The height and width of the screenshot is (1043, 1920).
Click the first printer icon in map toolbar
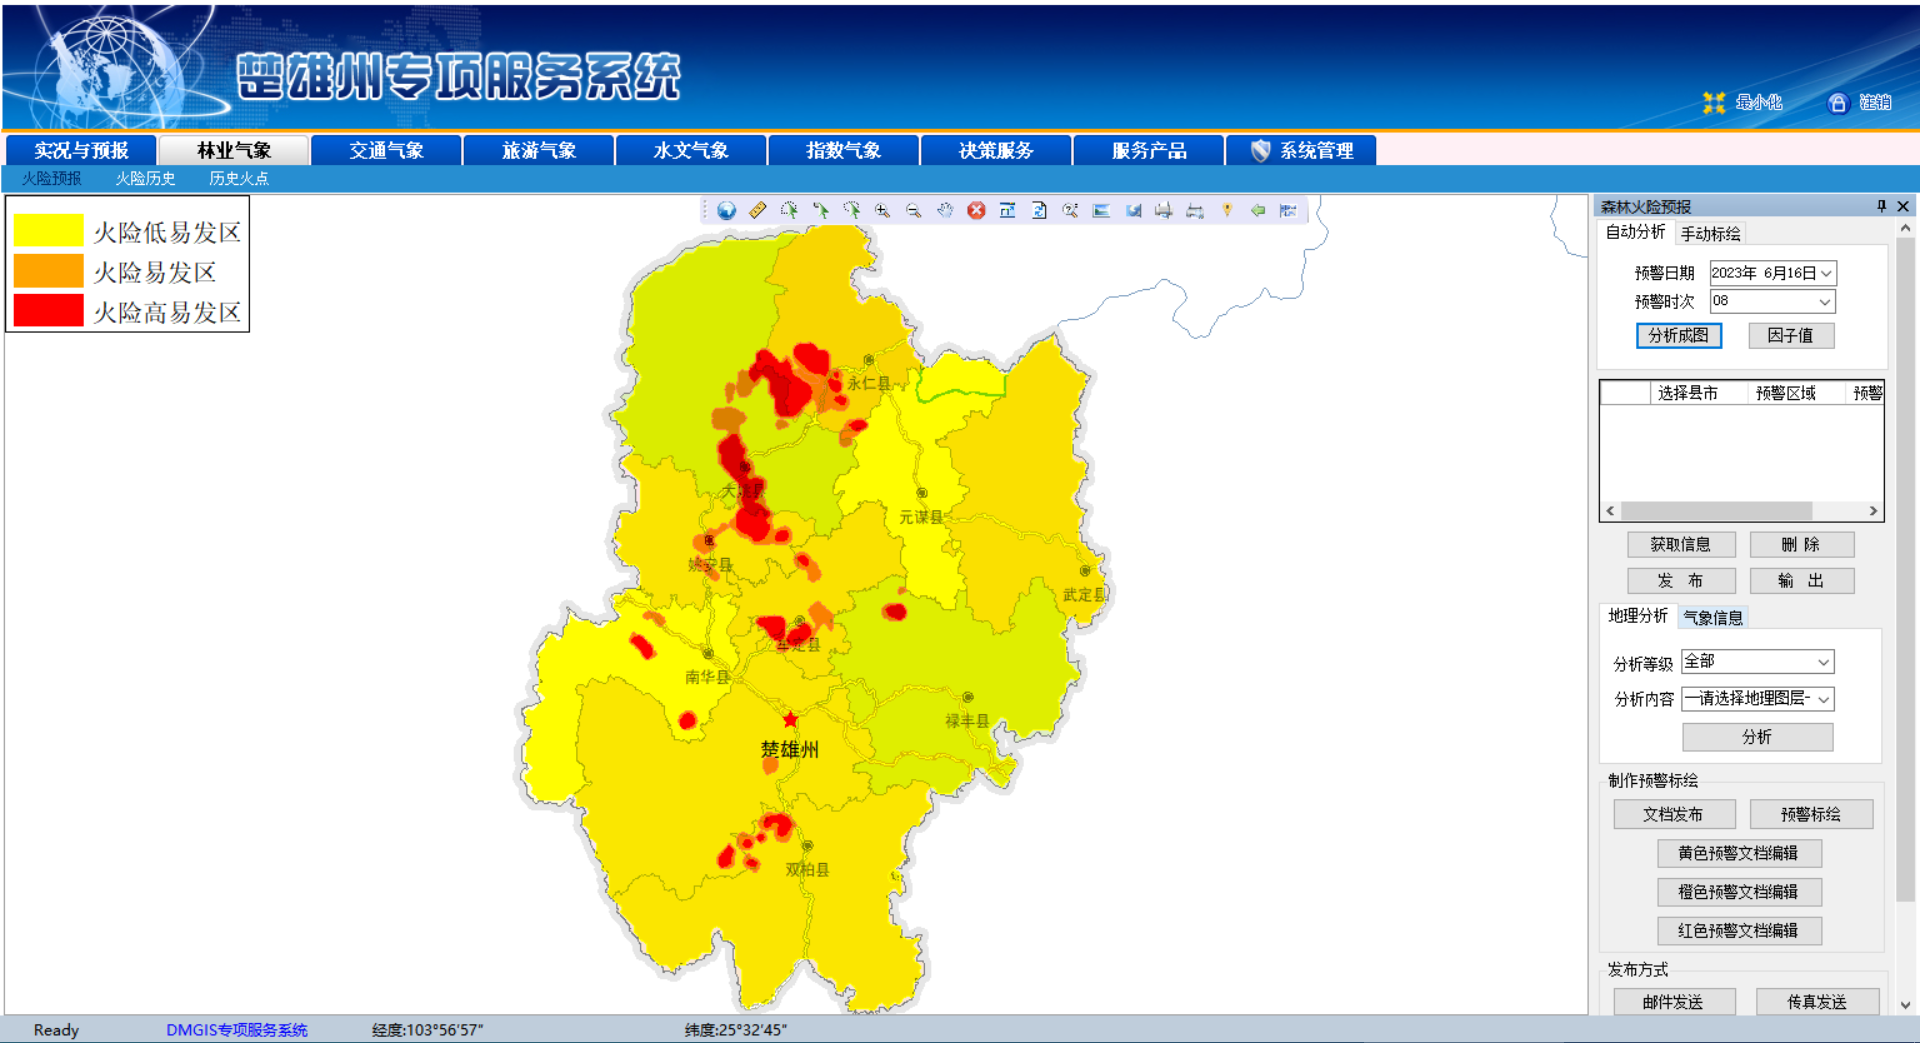coord(1163,210)
